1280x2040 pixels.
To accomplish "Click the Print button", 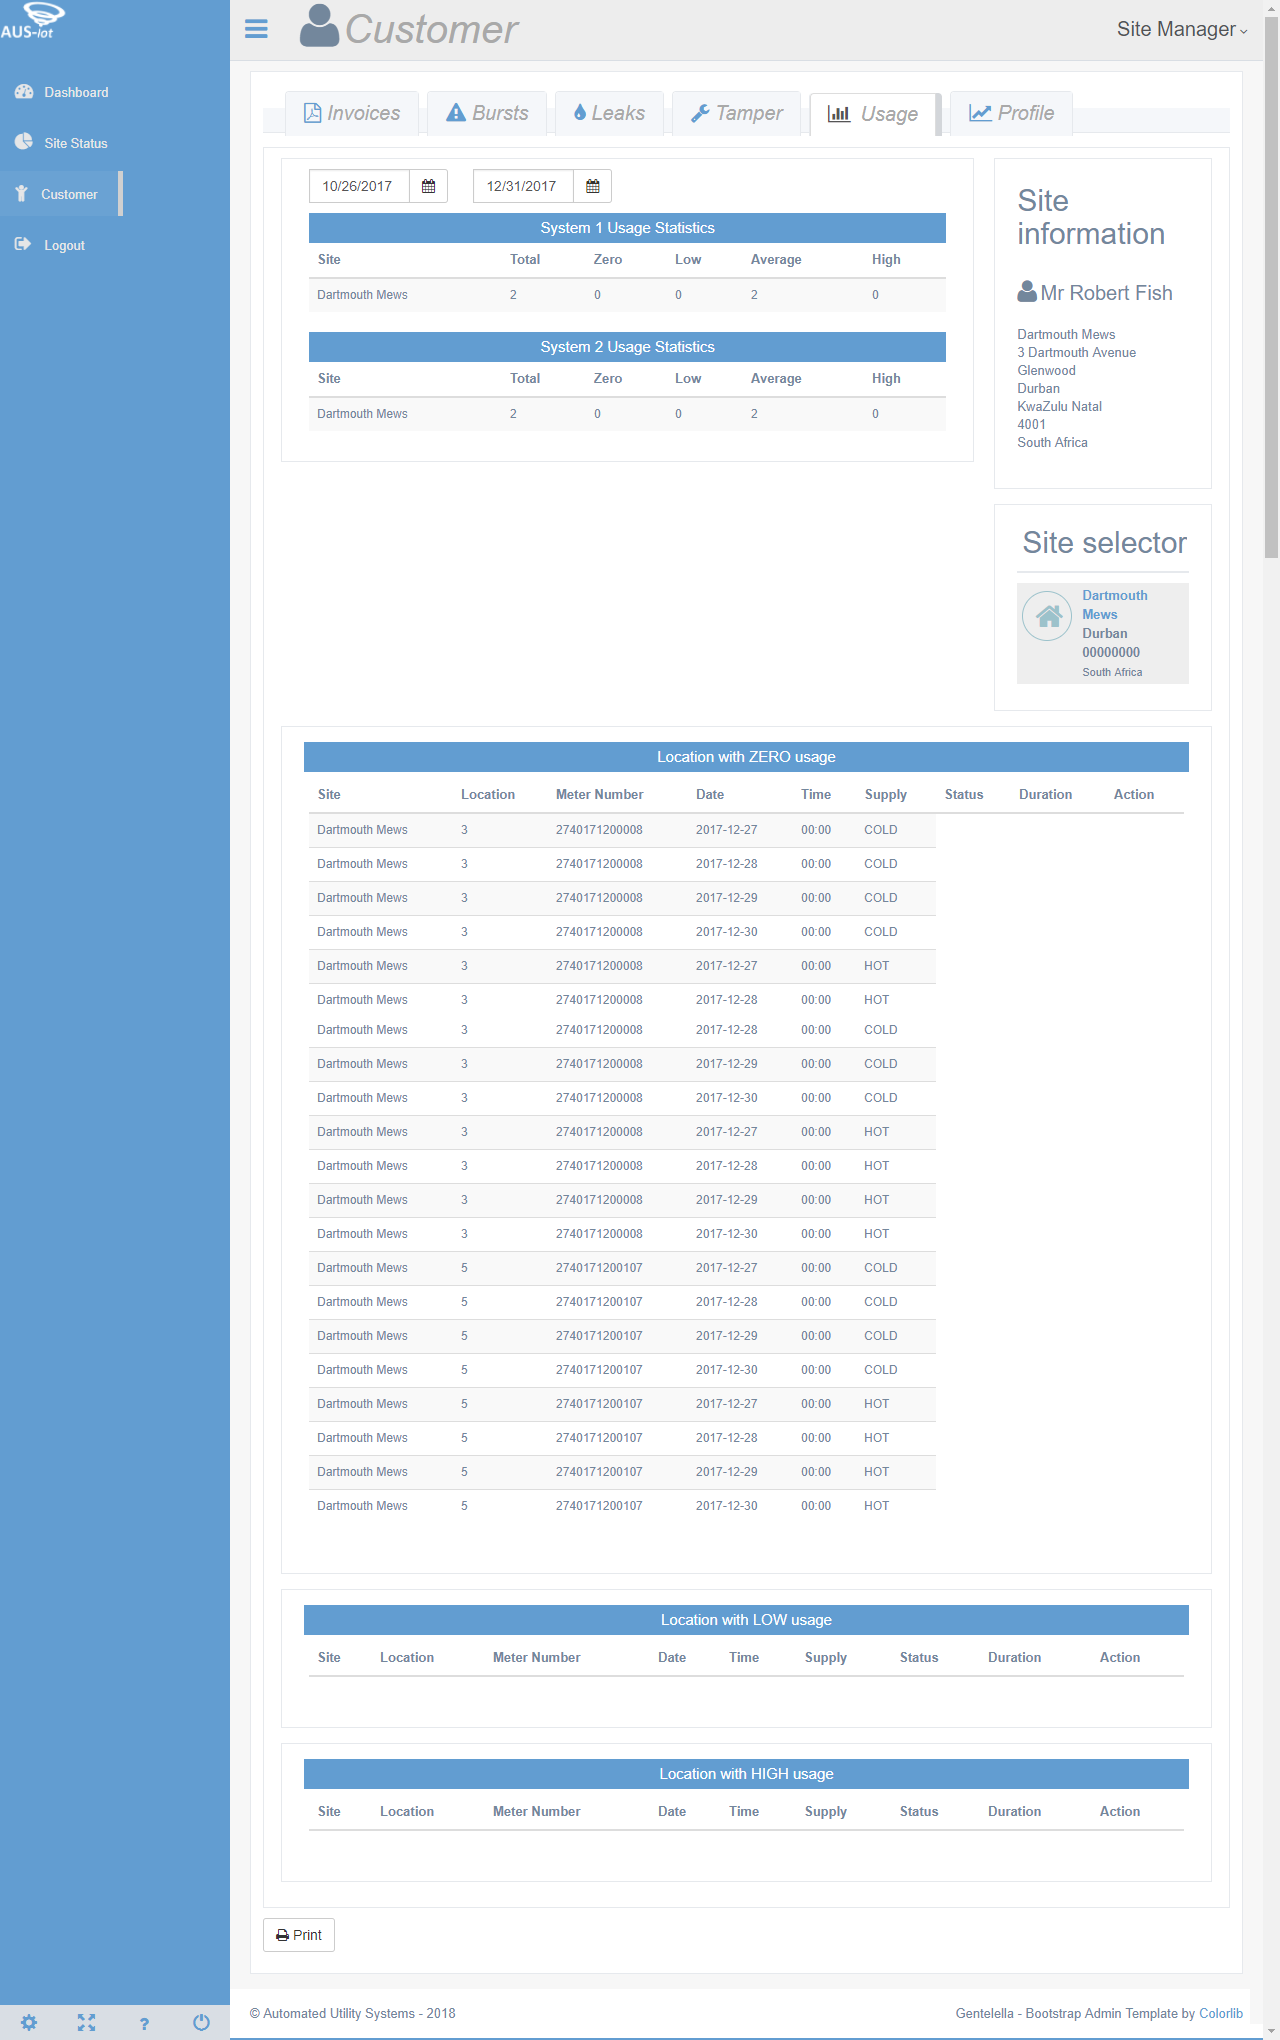I will (299, 1935).
